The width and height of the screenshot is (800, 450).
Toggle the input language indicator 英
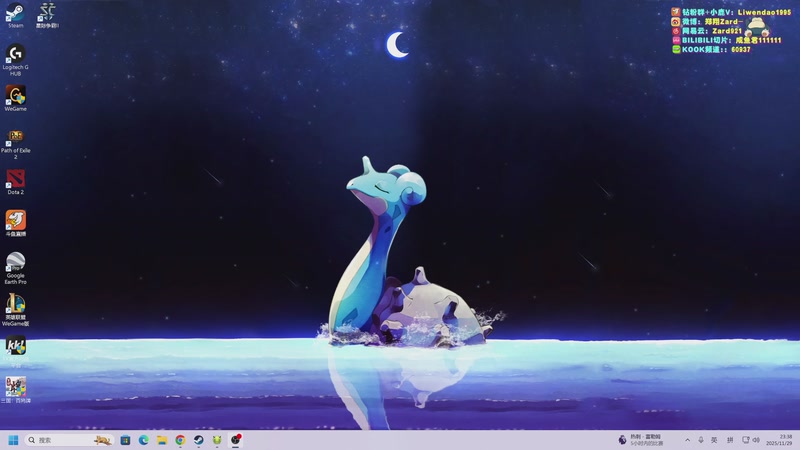coord(714,440)
